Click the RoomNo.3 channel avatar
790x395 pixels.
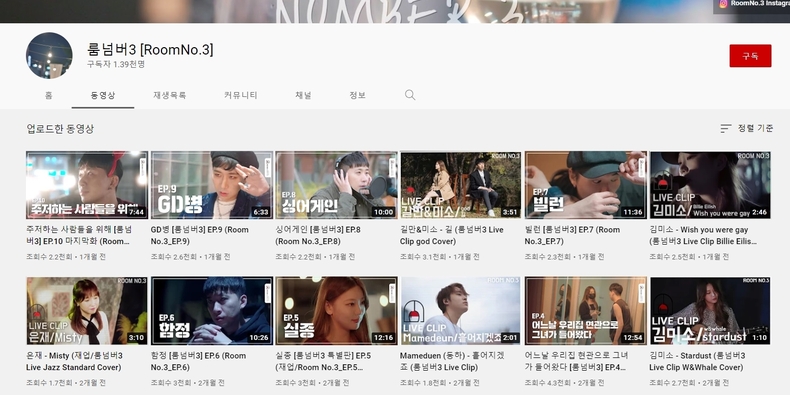click(49, 55)
